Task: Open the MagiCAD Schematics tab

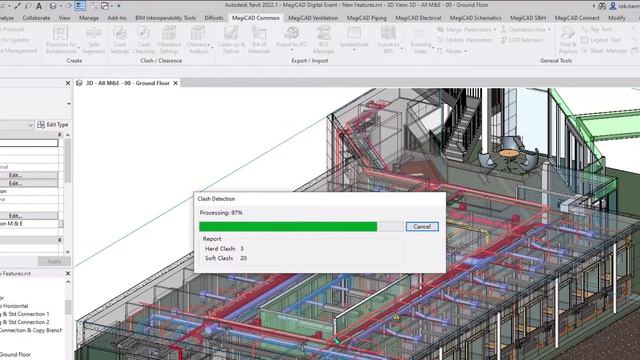Action: [476, 18]
